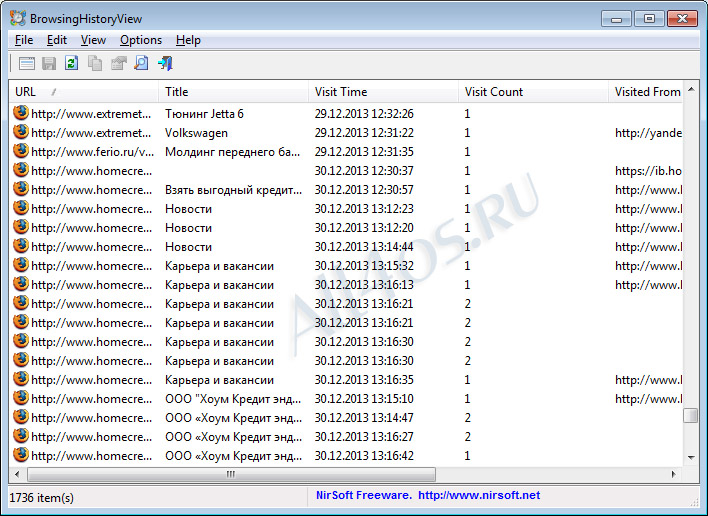Select ООО «Хоум Кредит row at 13:16:42
This screenshot has width=708, height=516.
click(x=346, y=456)
